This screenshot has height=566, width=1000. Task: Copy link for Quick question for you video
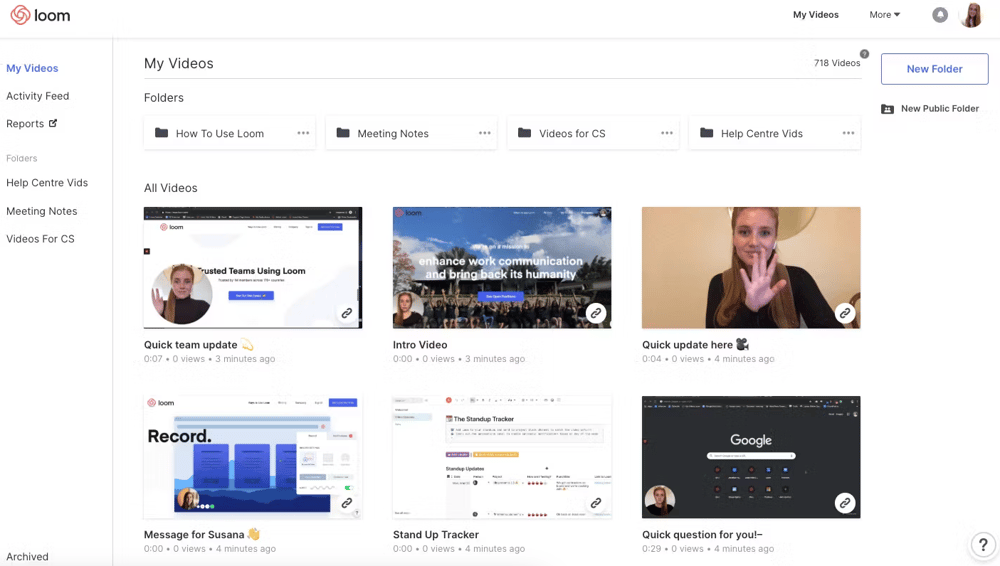pos(845,503)
